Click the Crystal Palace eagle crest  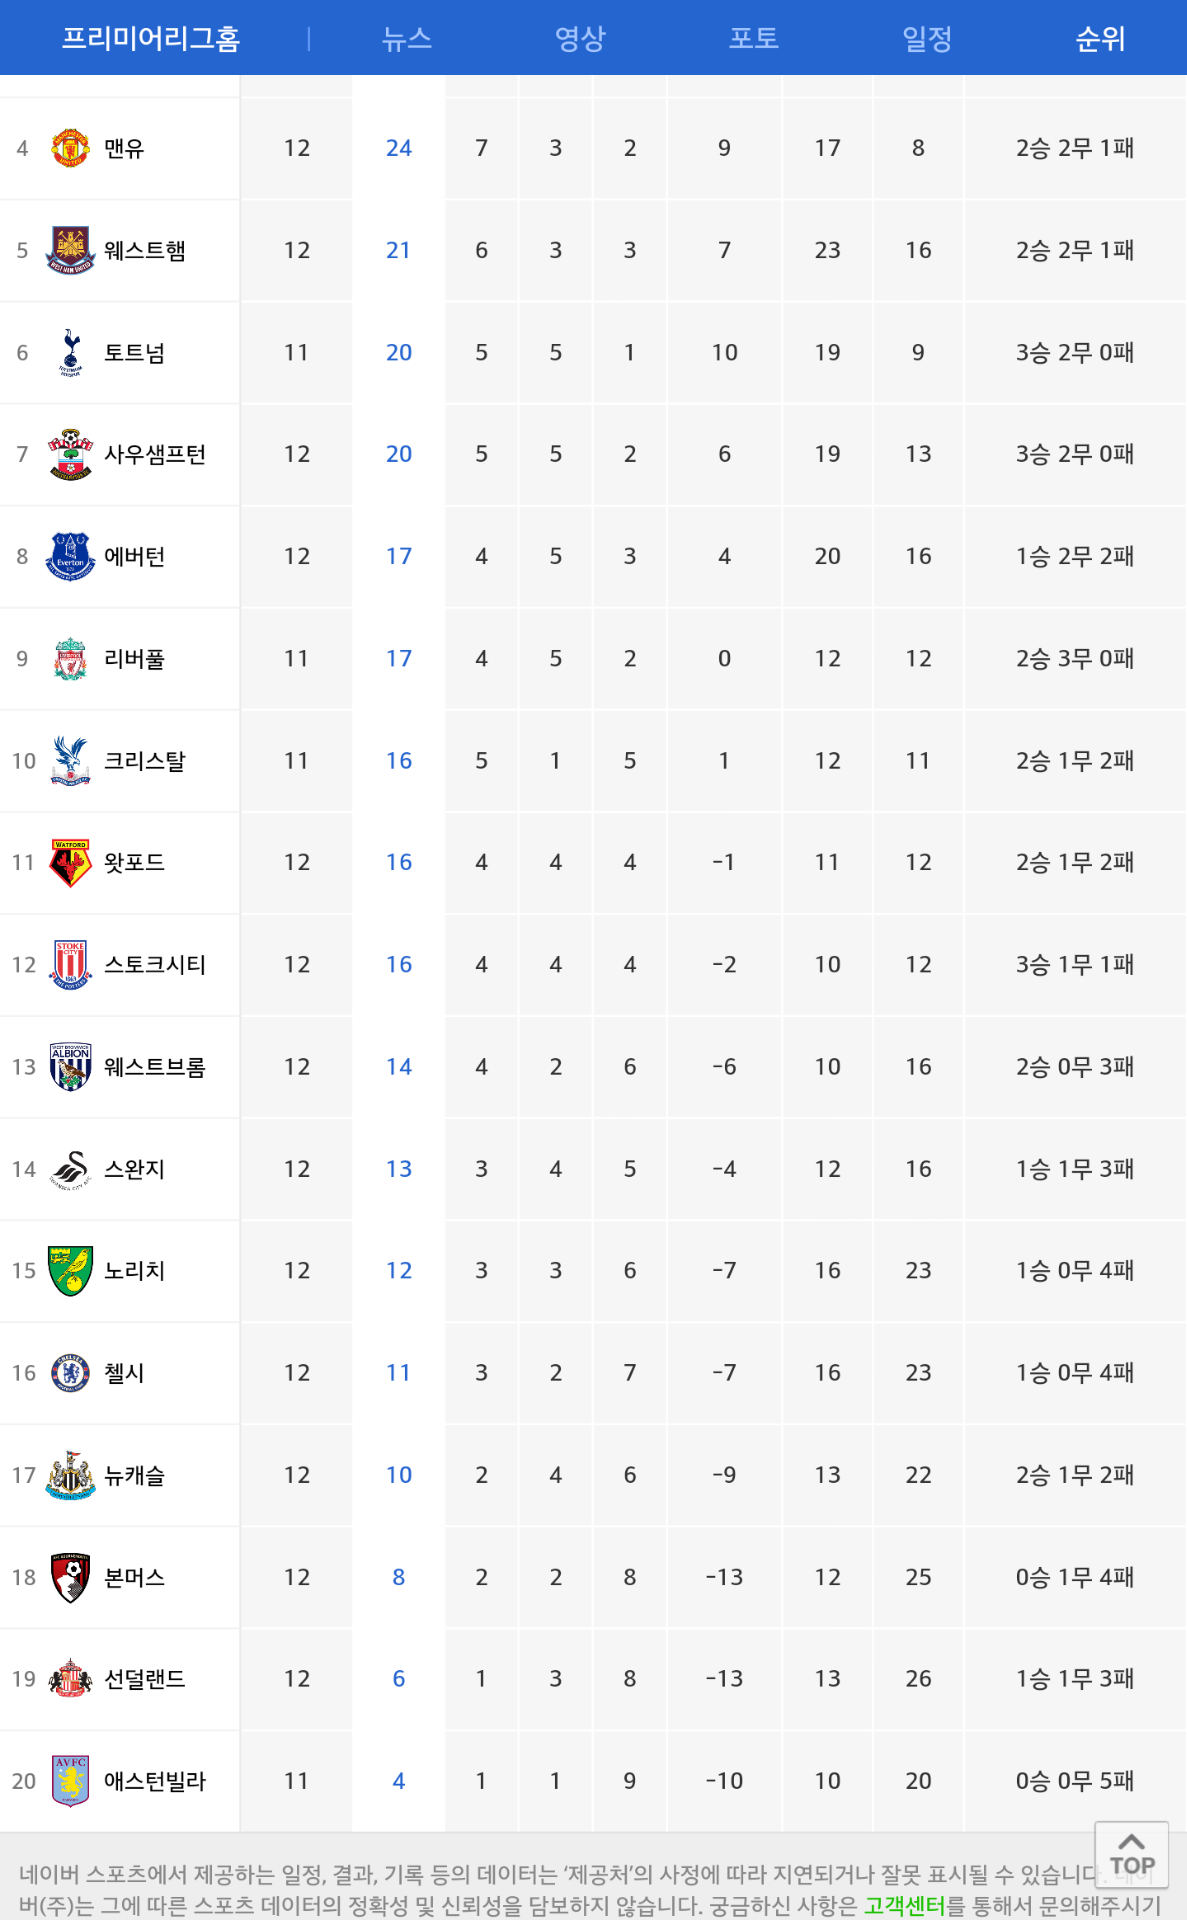(70, 760)
